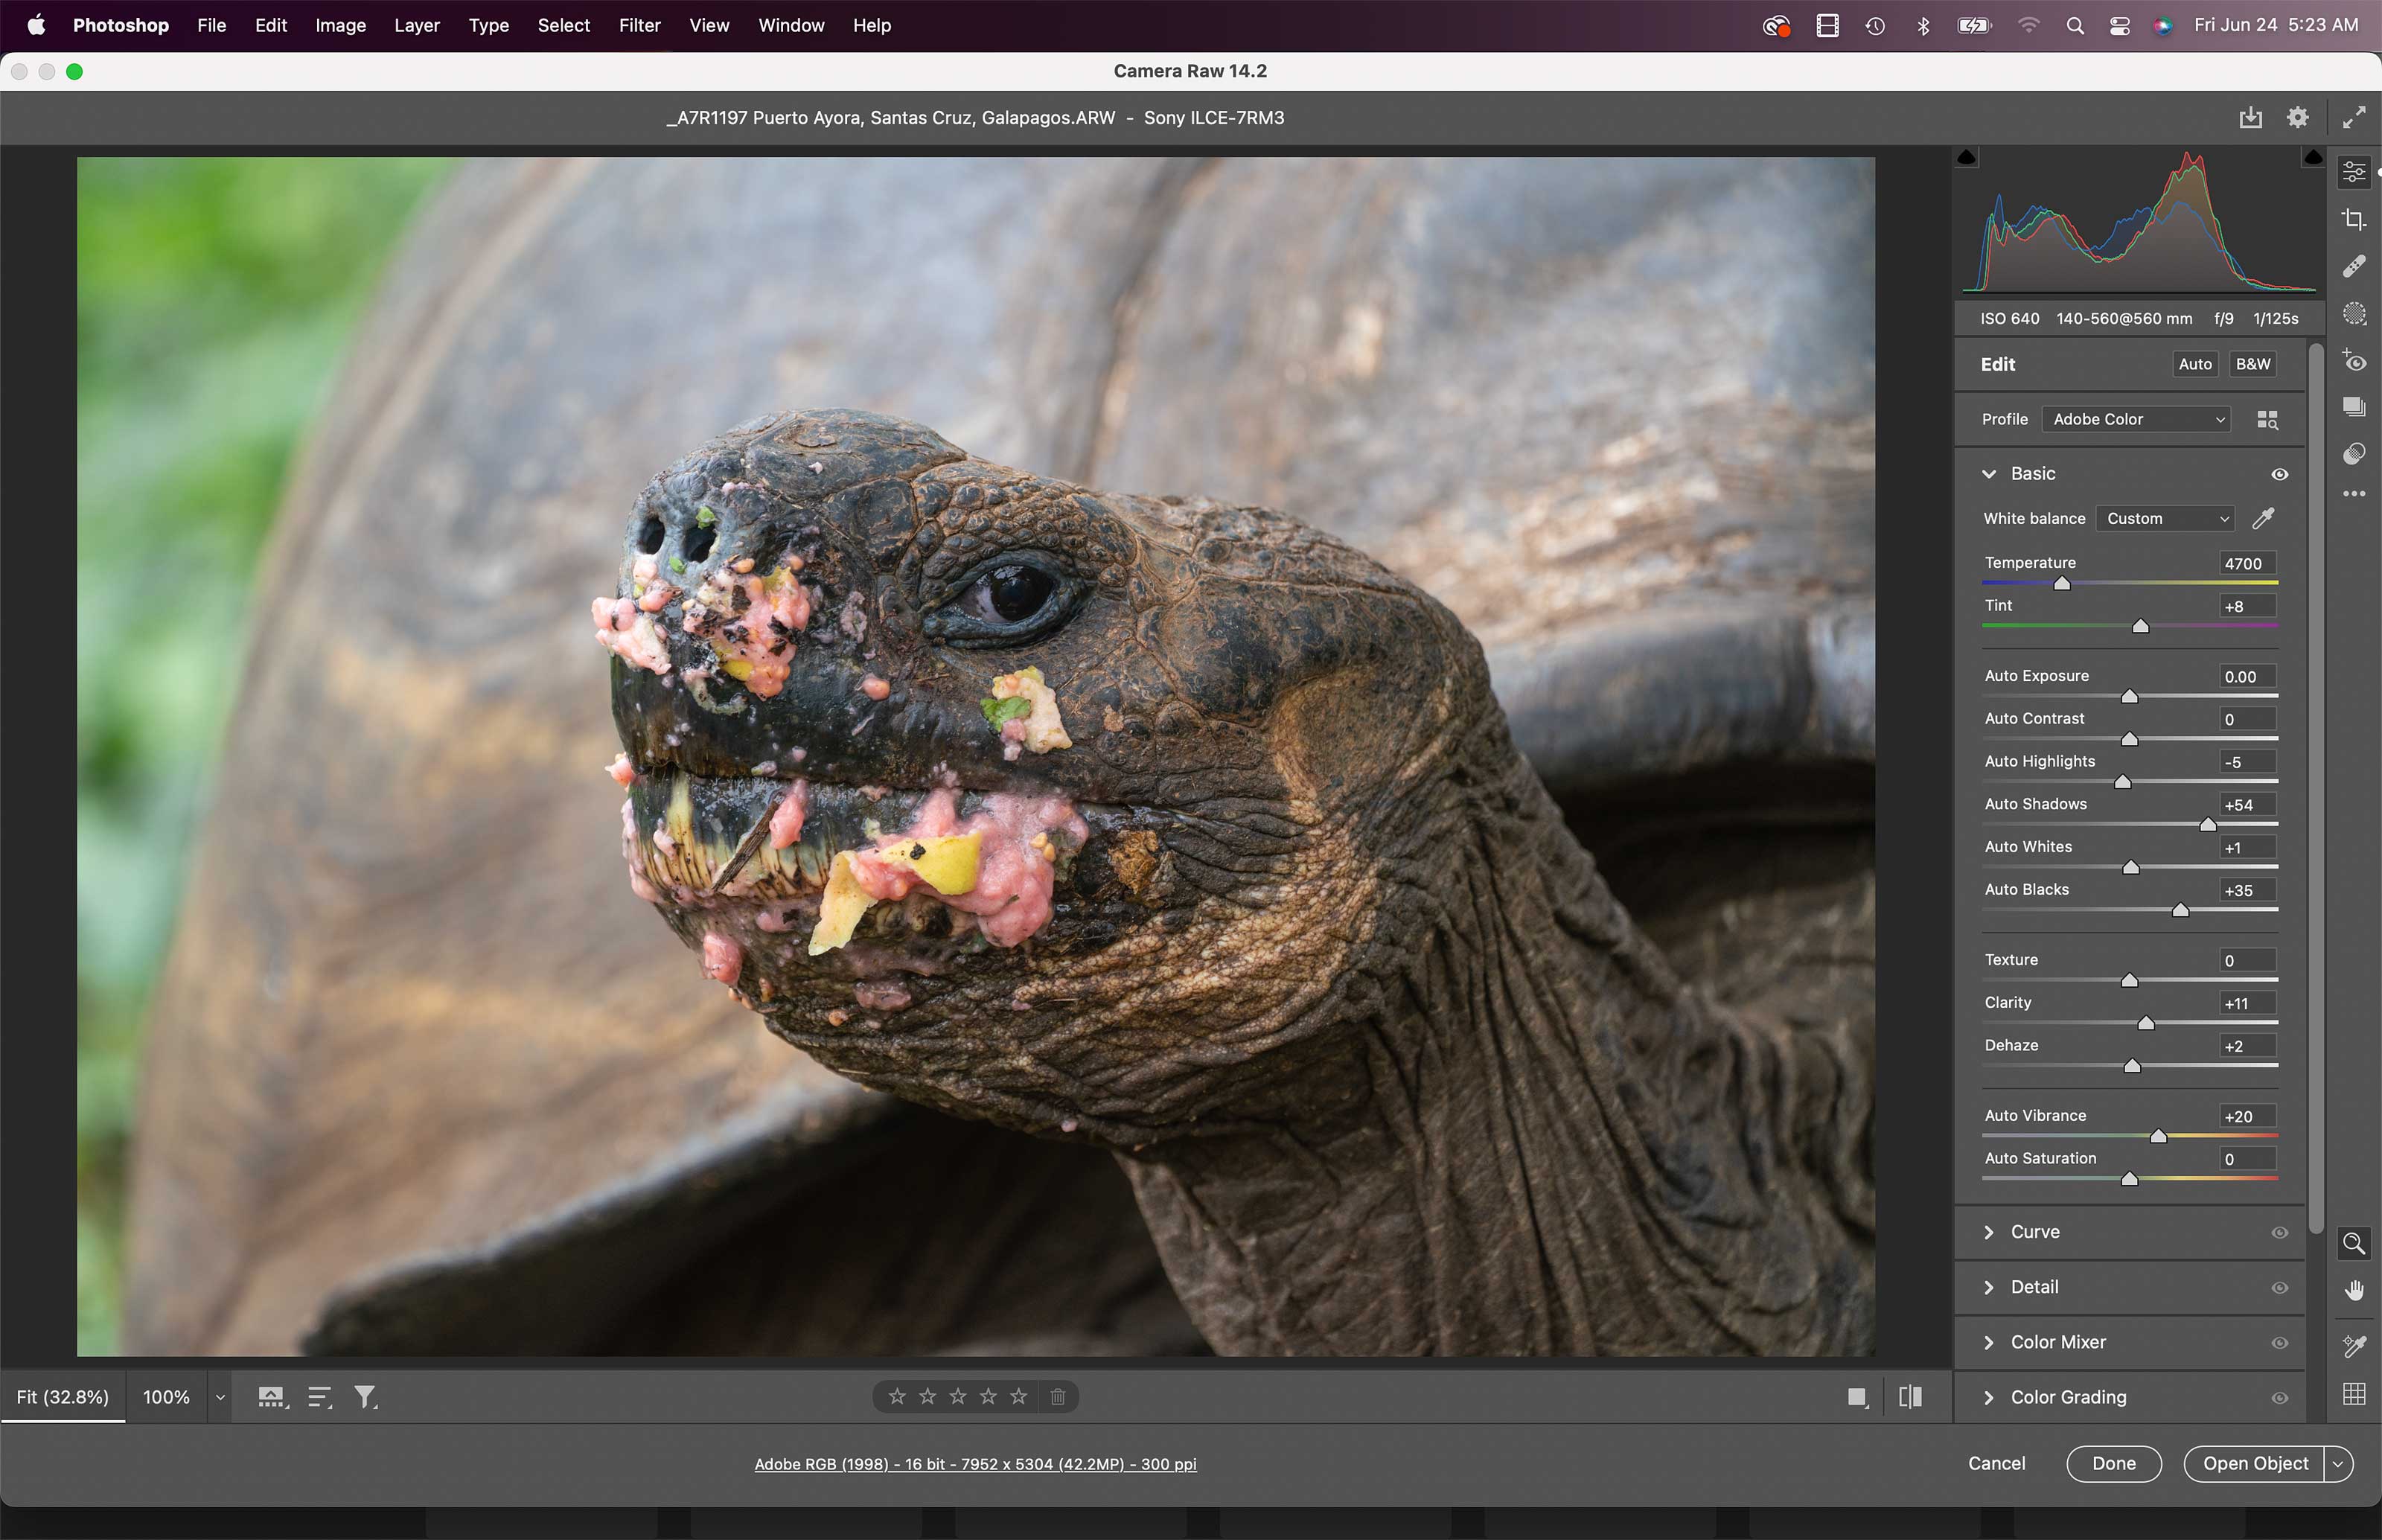This screenshot has width=2382, height=1540.
Task: Expand the Detail panel
Action: 1988,1287
